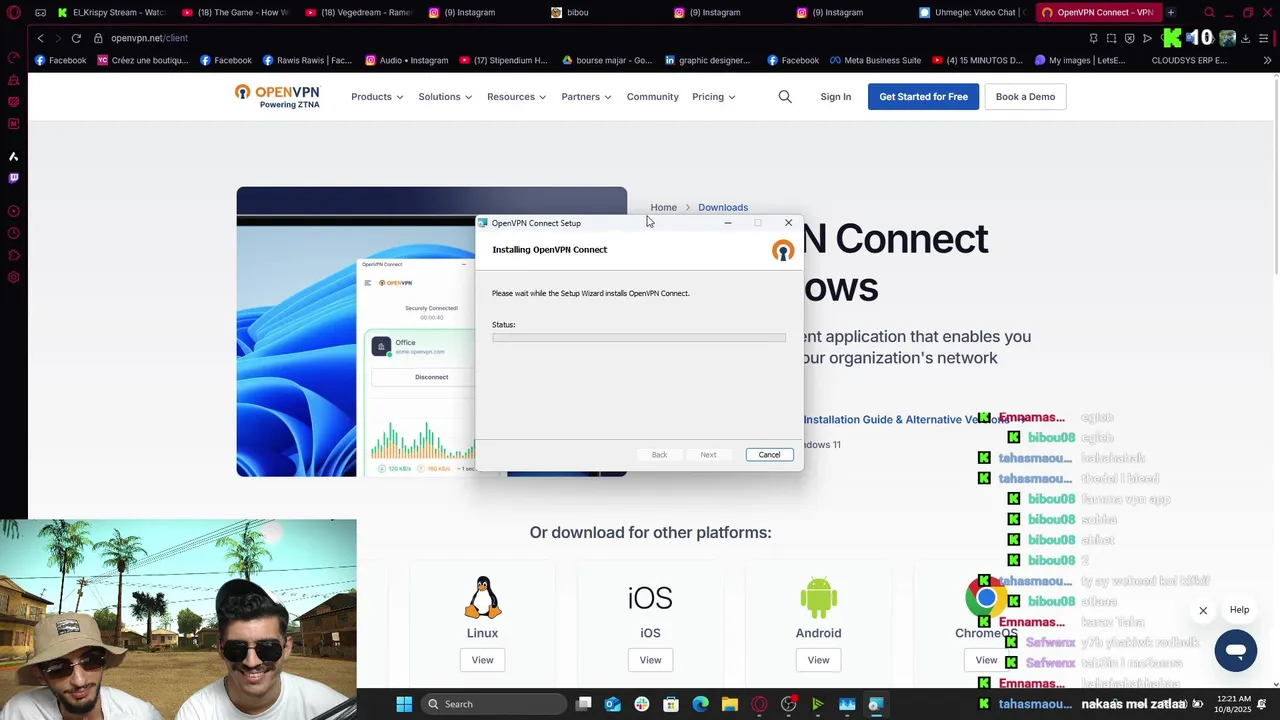1280x720 pixels.
Task: Open the Twitch panel in Opera GX sidebar
Action: (13, 178)
